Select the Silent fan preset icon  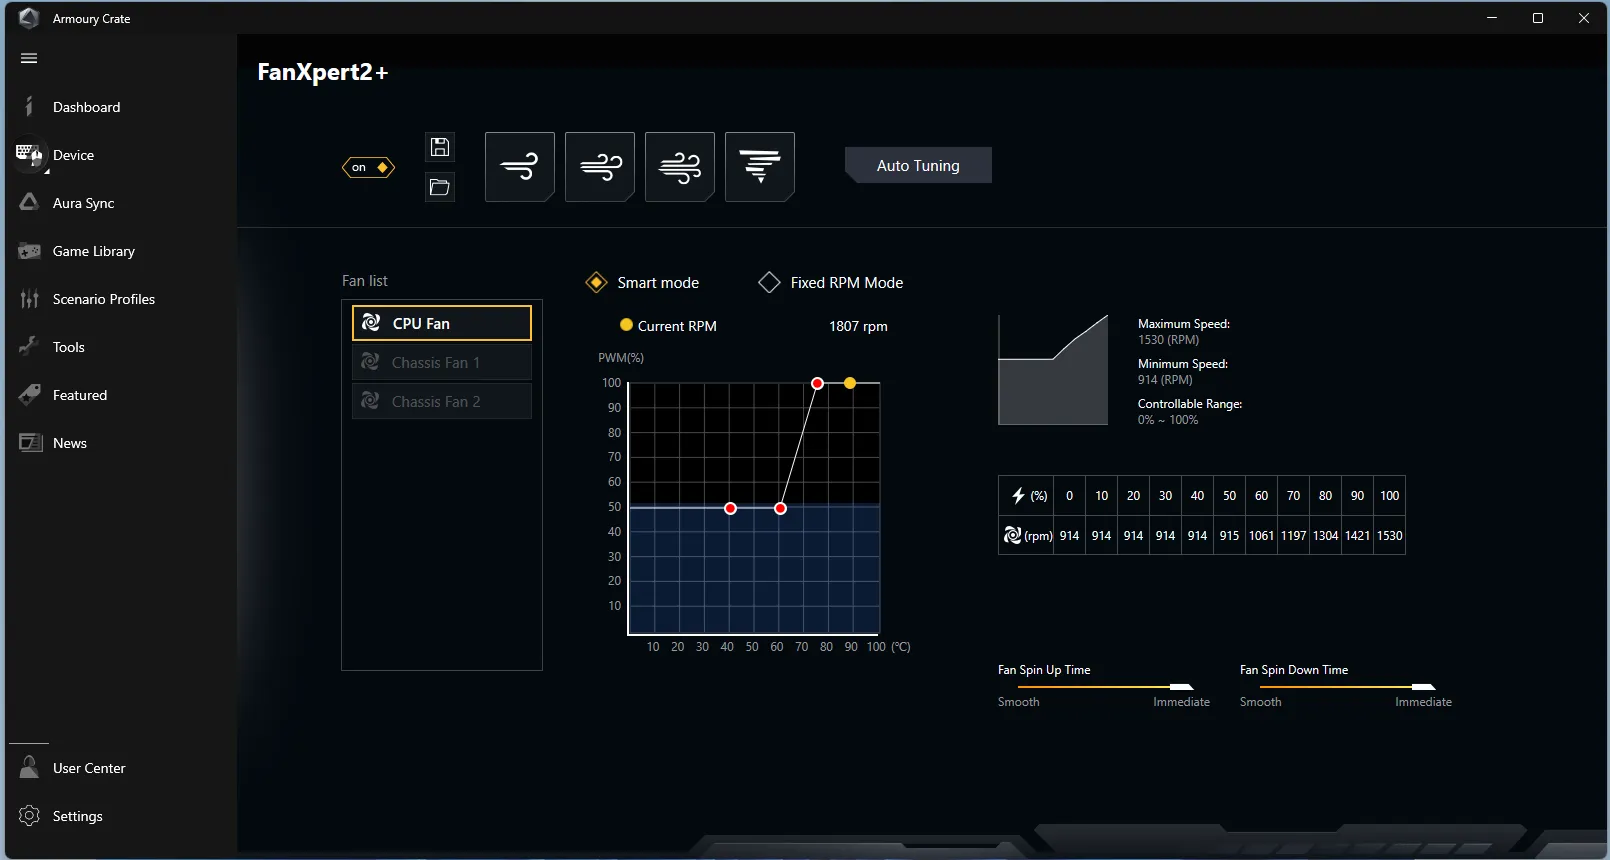pyautogui.click(x=519, y=166)
